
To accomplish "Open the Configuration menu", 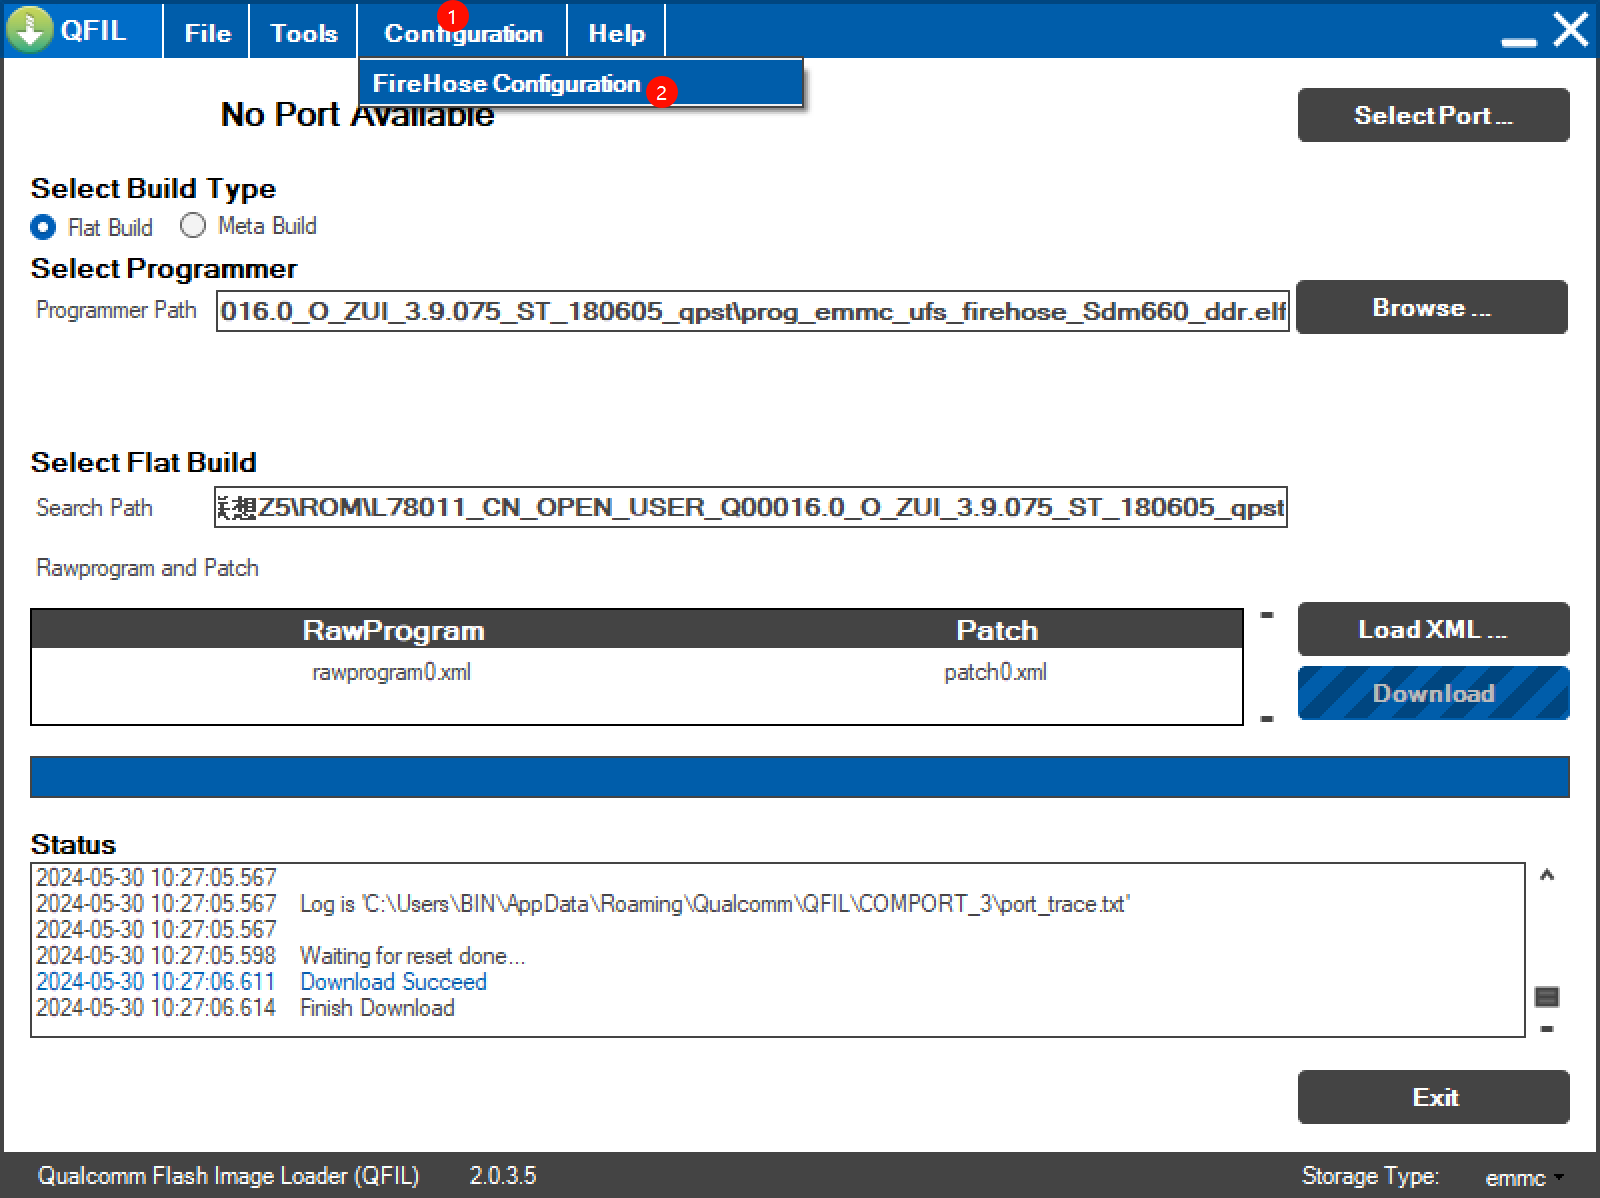I will [463, 33].
